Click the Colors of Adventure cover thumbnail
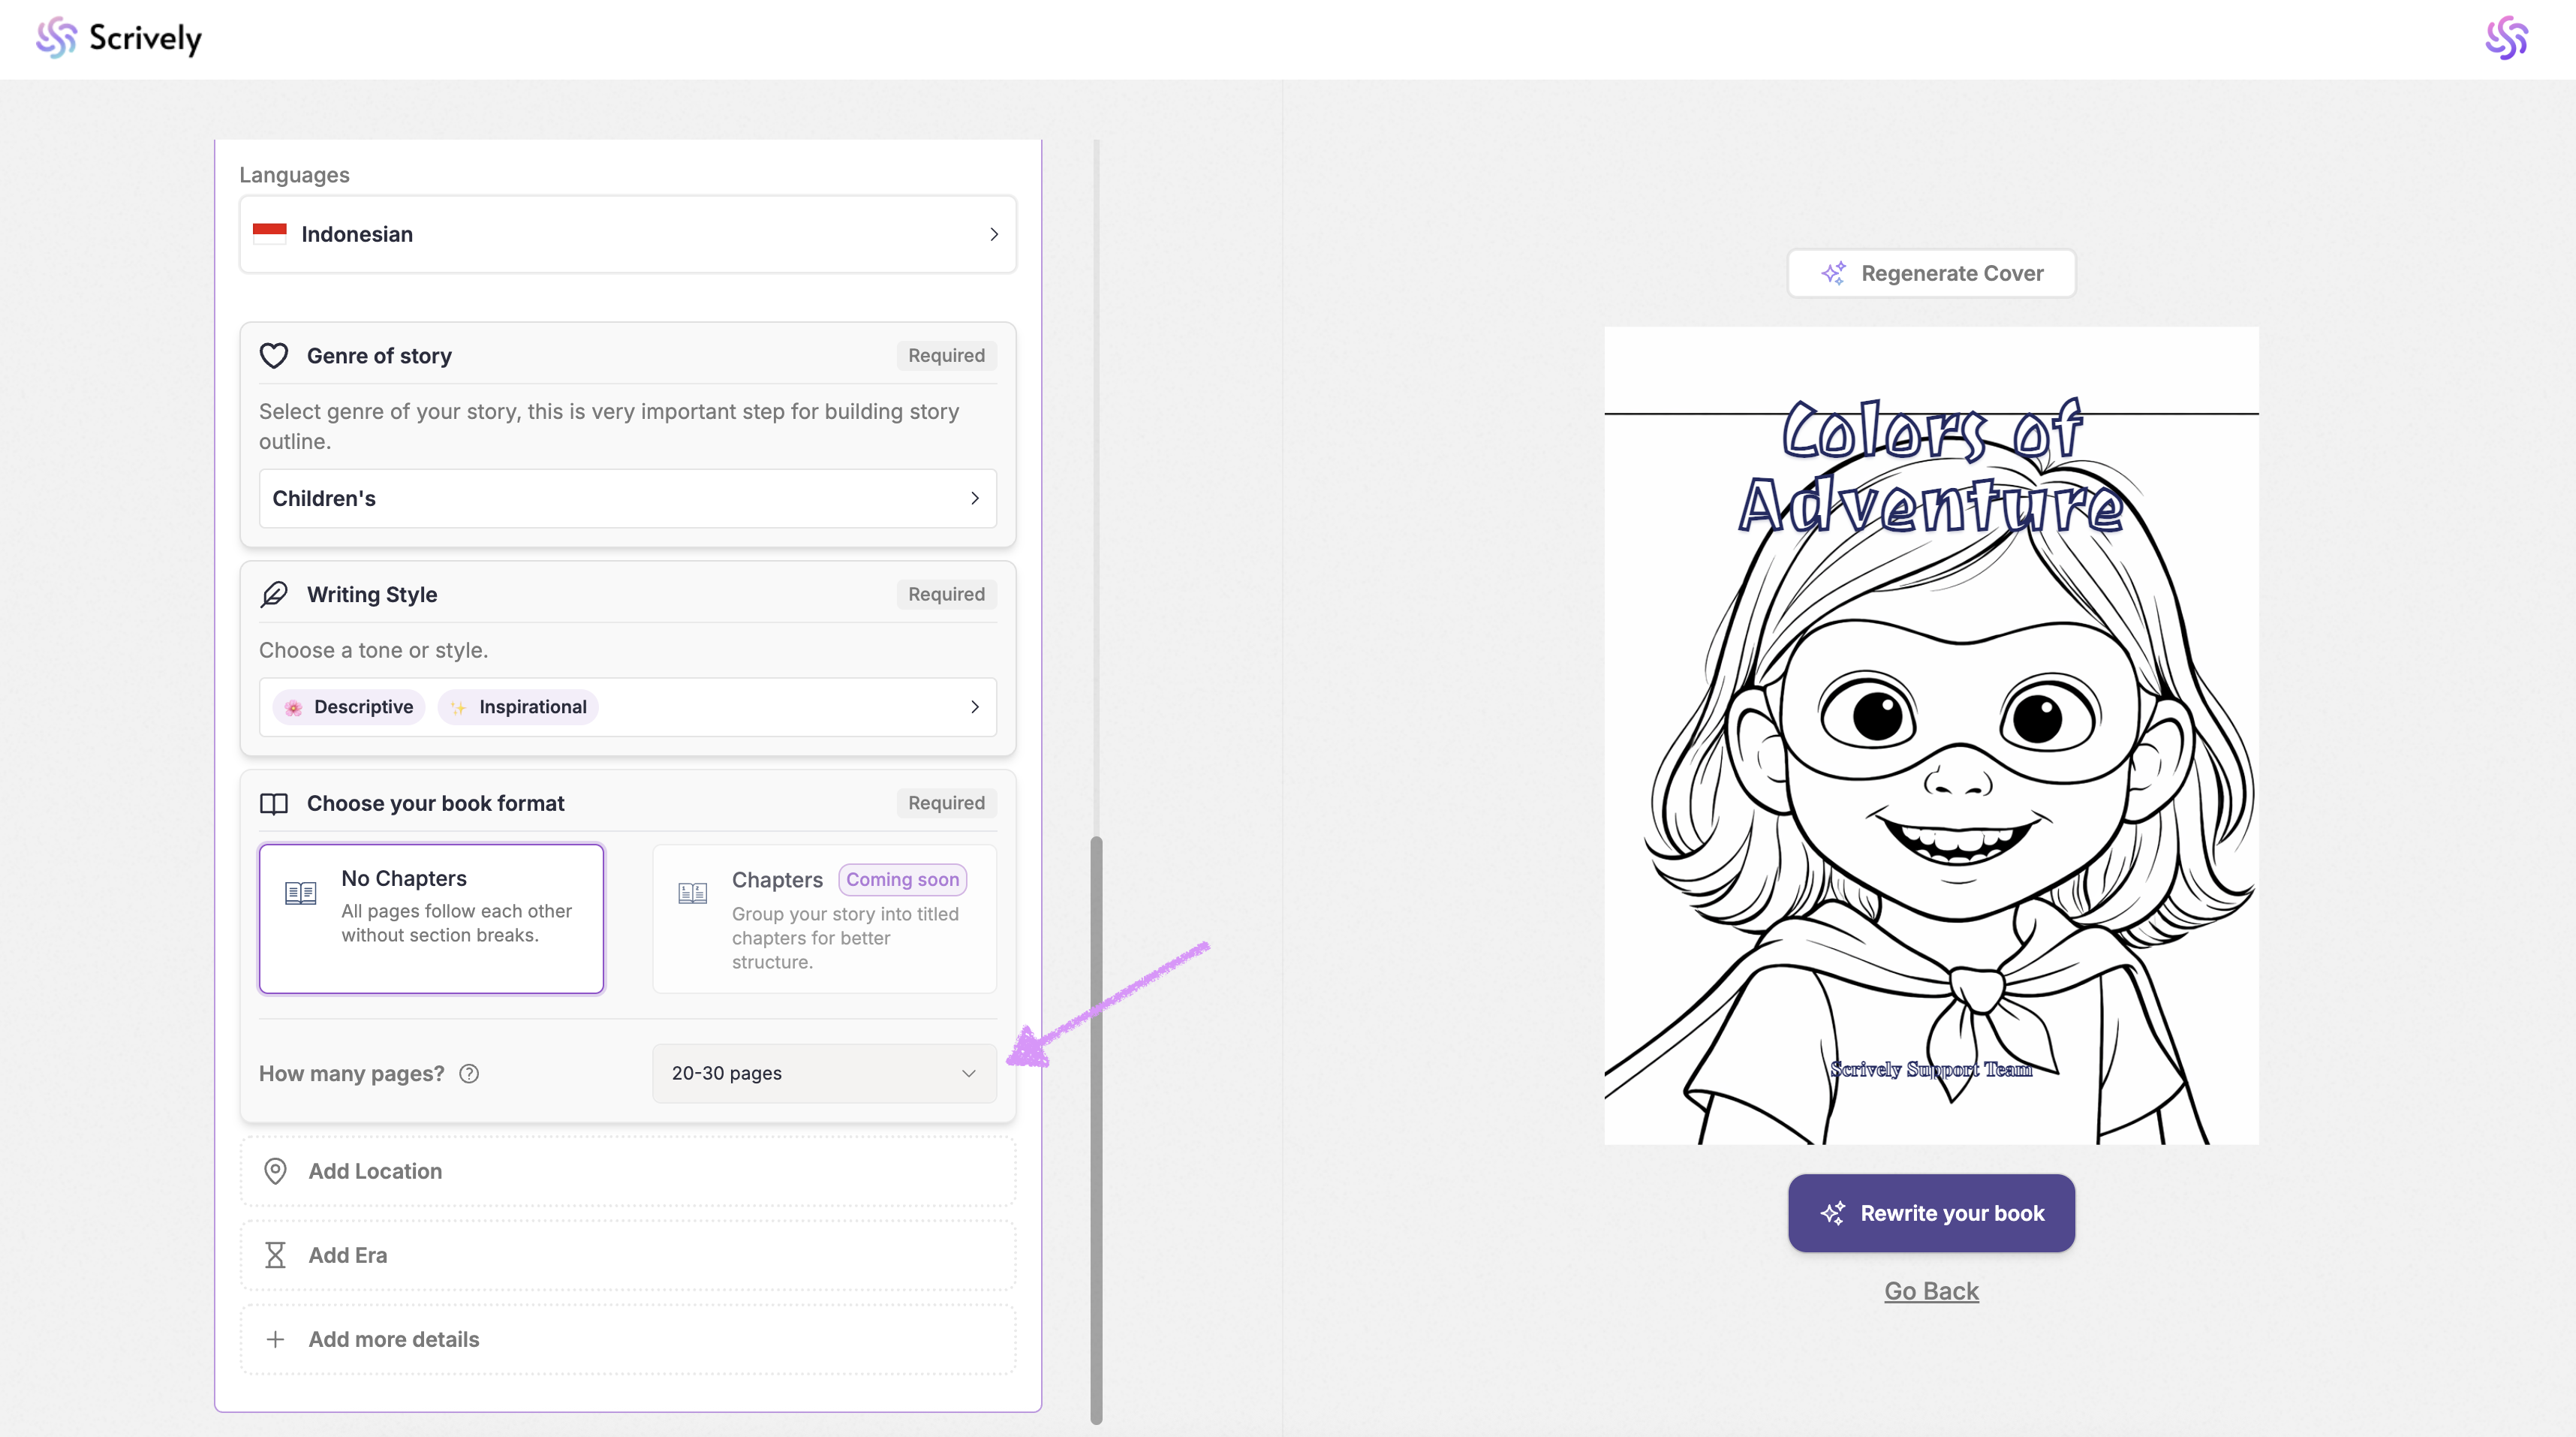The height and width of the screenshot is (1437, 2576). click(x=1931, y=735)
